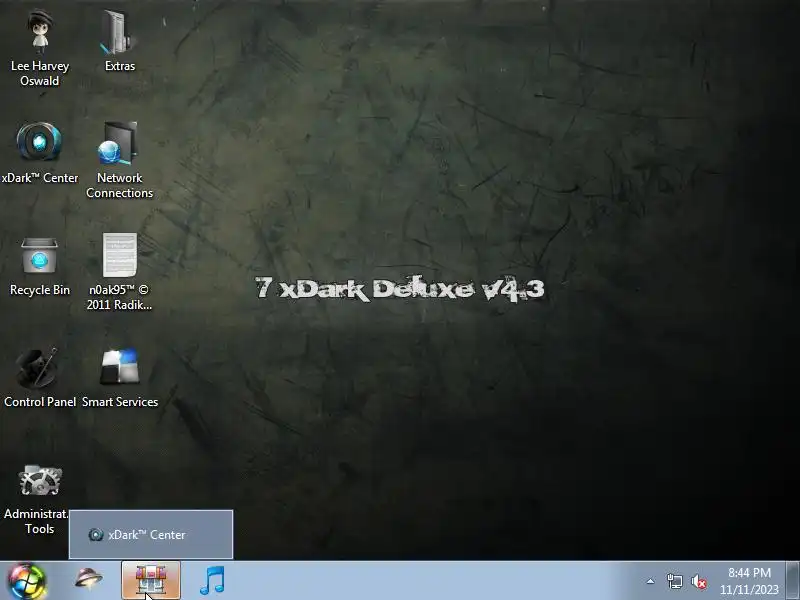Open the music note taskbar icon

(x=212, y=581)
